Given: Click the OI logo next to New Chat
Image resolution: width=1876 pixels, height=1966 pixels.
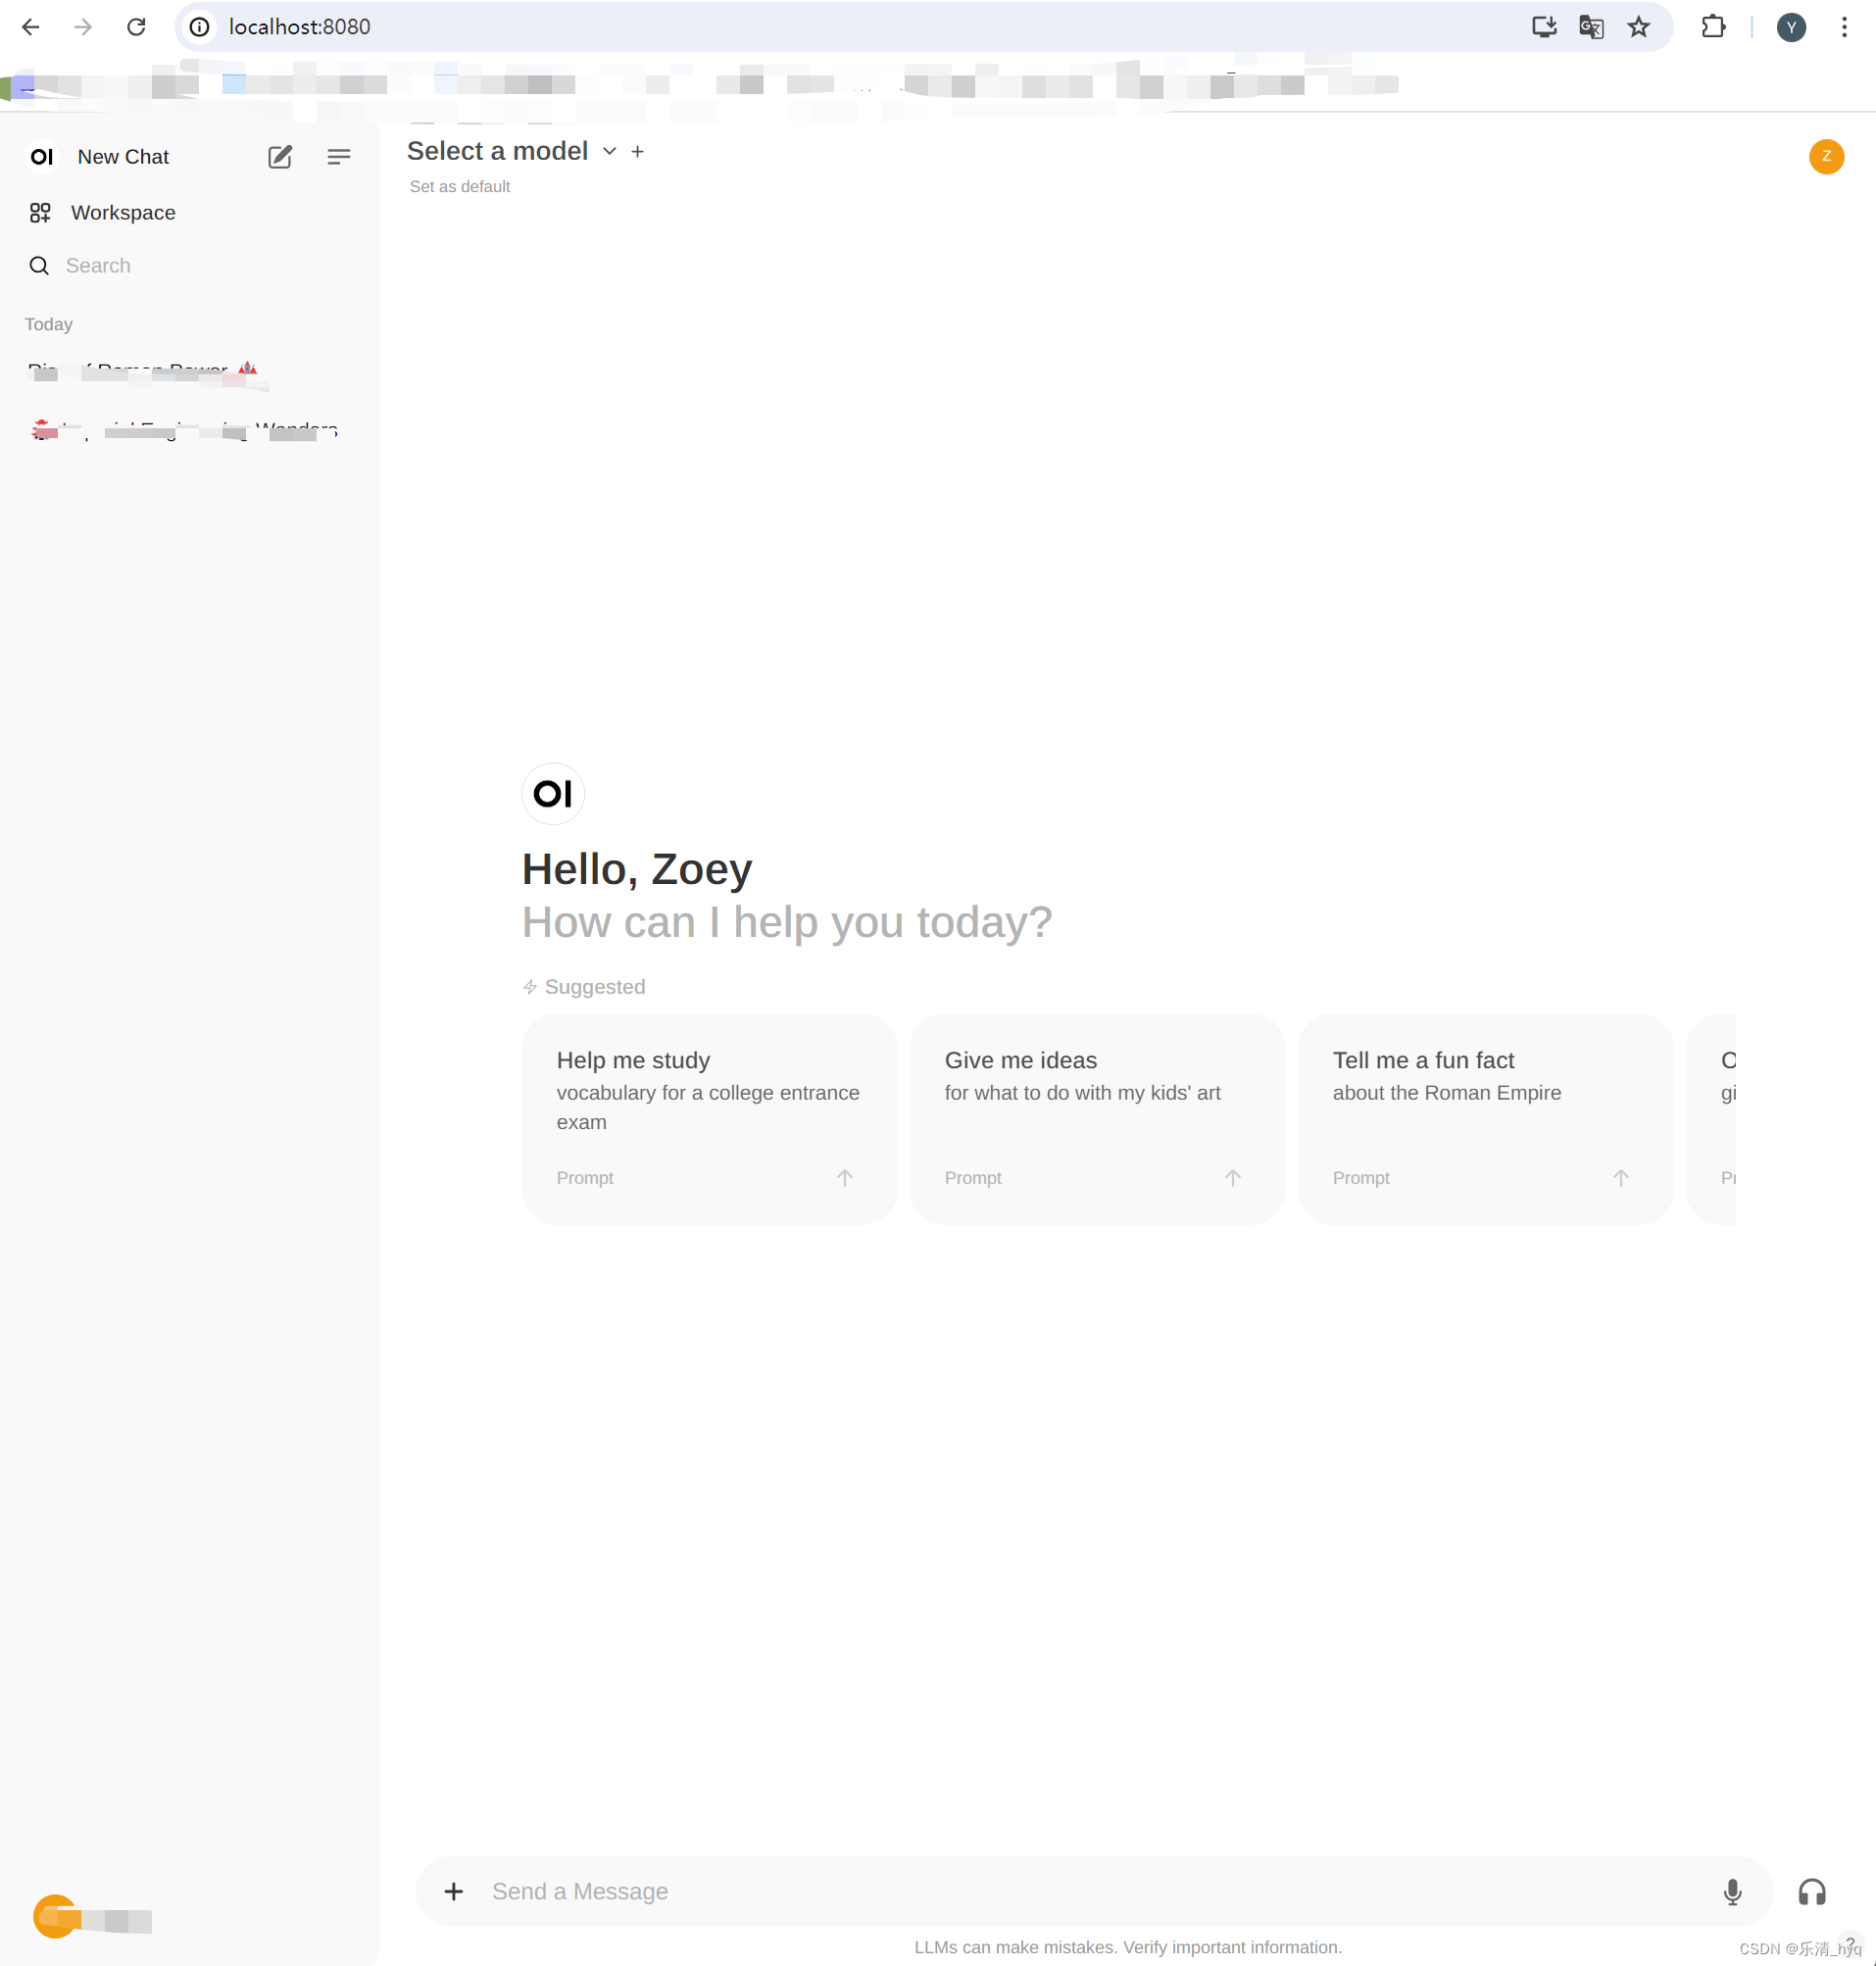Looking at the screenshot, I should click(42, 157).
